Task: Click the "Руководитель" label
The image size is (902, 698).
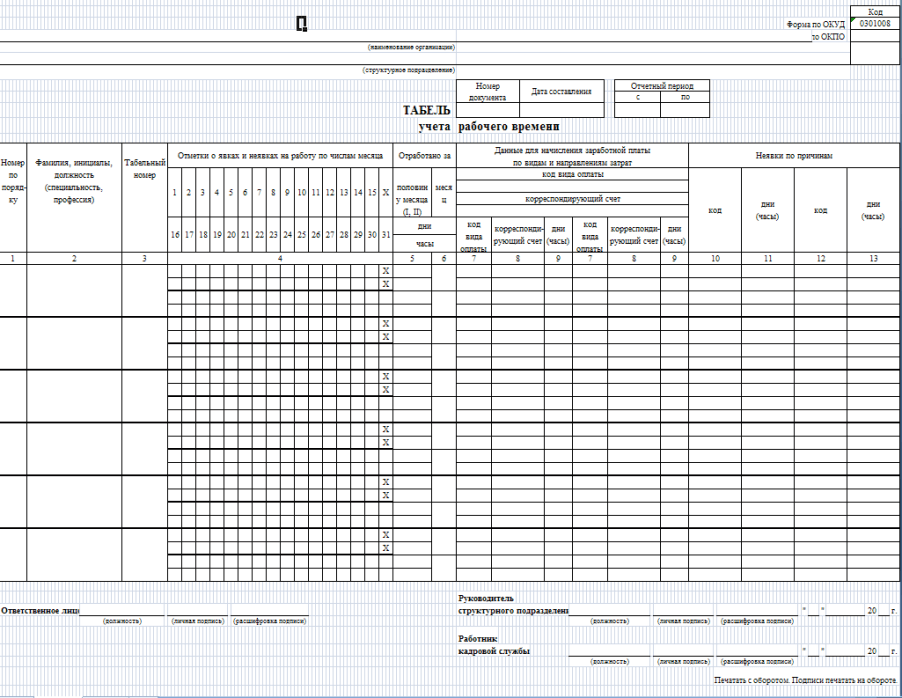Action: pyautogui.click(x=486, y=598)
